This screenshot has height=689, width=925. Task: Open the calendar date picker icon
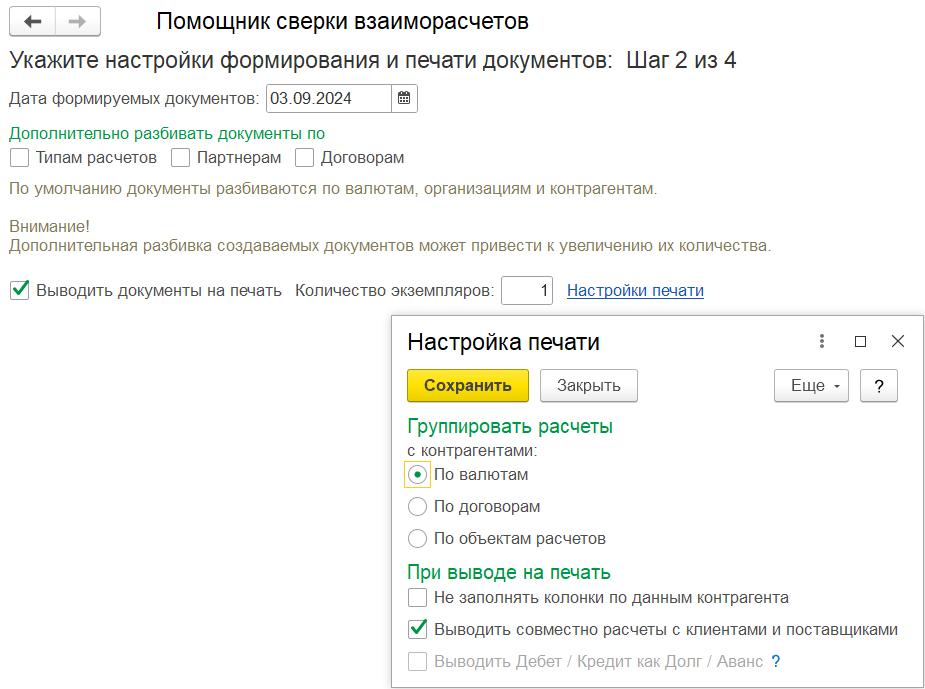click(x=404, y=98)
